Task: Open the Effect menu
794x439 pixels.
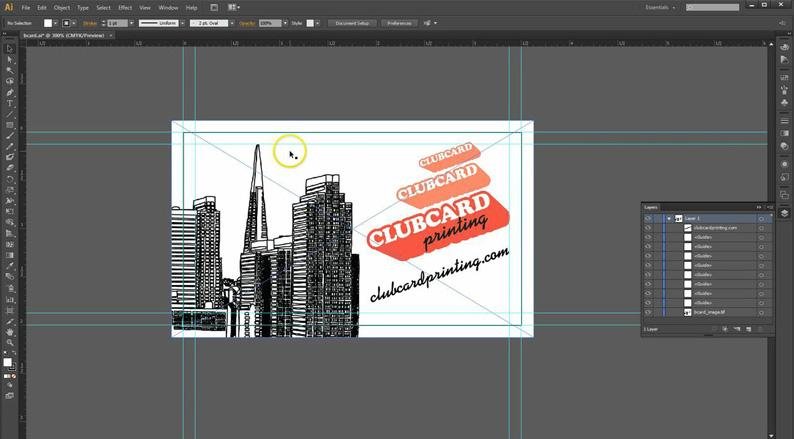Action: tap(125, 7)
